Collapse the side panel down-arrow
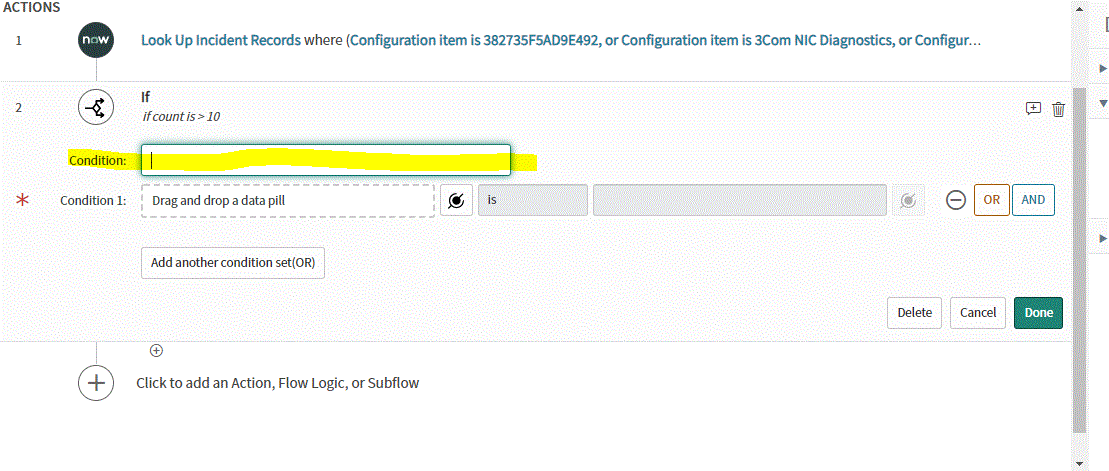1109x471 pixels. 1102,103
